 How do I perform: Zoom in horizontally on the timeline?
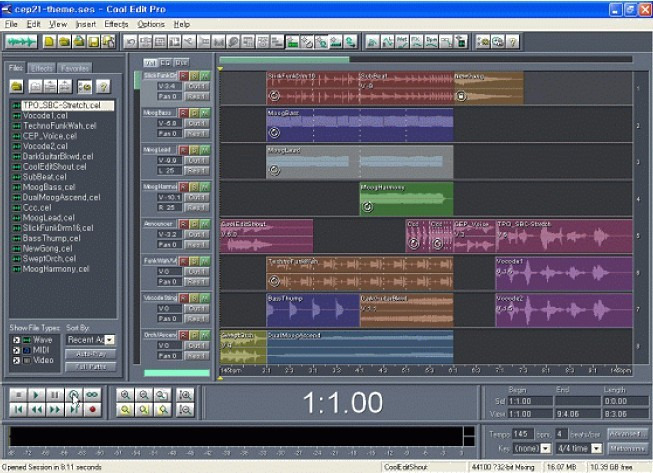click(x=125, y=395)
